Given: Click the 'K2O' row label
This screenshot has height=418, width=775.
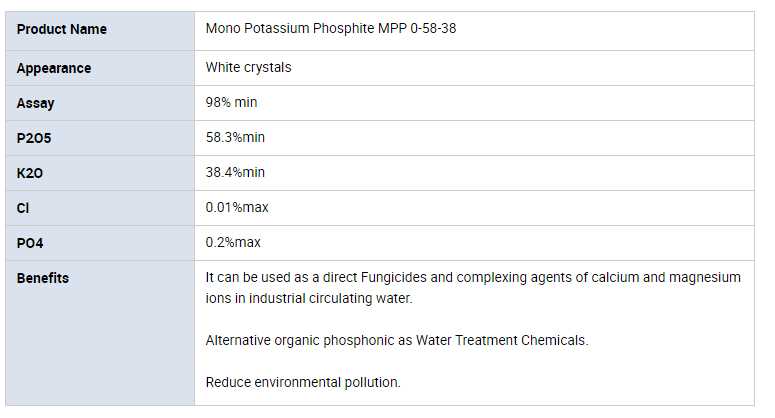Looking at the screenshot, I should point(30,173).
